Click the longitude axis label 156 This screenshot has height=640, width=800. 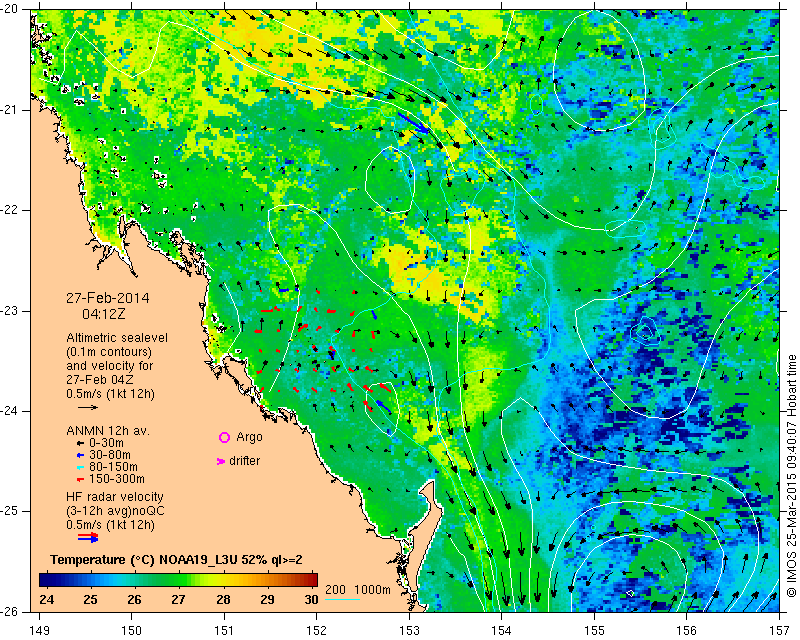pyautogui.click(x=687, y=631)
